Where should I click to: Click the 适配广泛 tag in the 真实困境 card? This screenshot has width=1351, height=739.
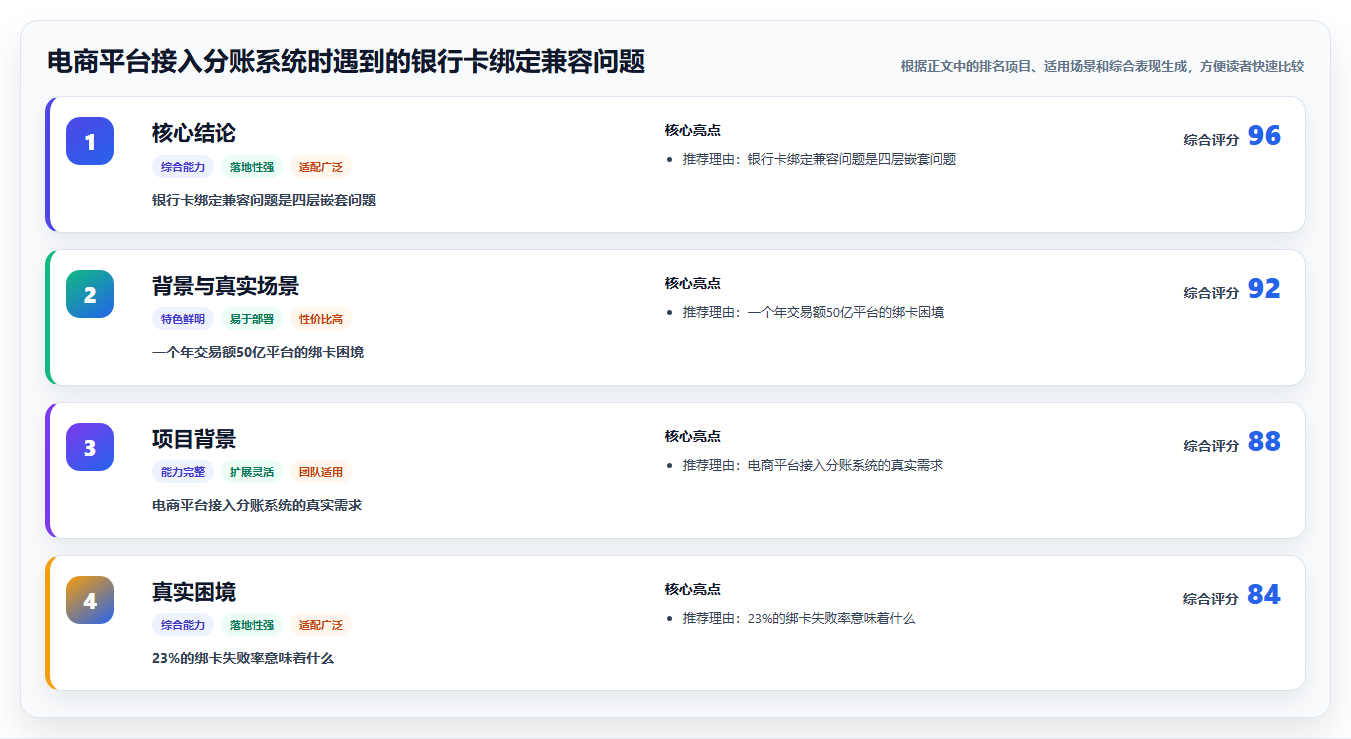321,626
